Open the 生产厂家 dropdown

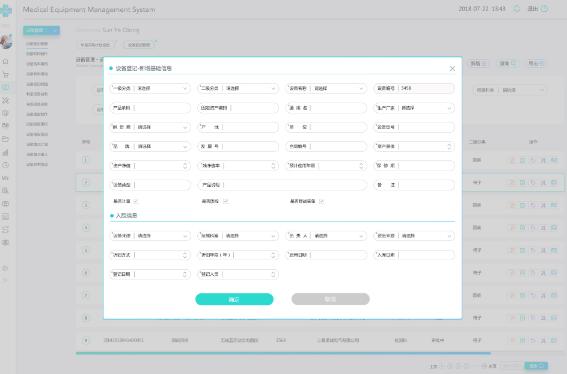pyautogui.click(x=414, y=108)
